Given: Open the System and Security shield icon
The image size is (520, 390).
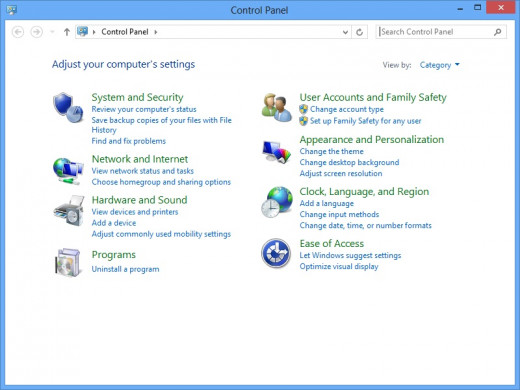Looking at the screenshot, I should coord(68,107).
